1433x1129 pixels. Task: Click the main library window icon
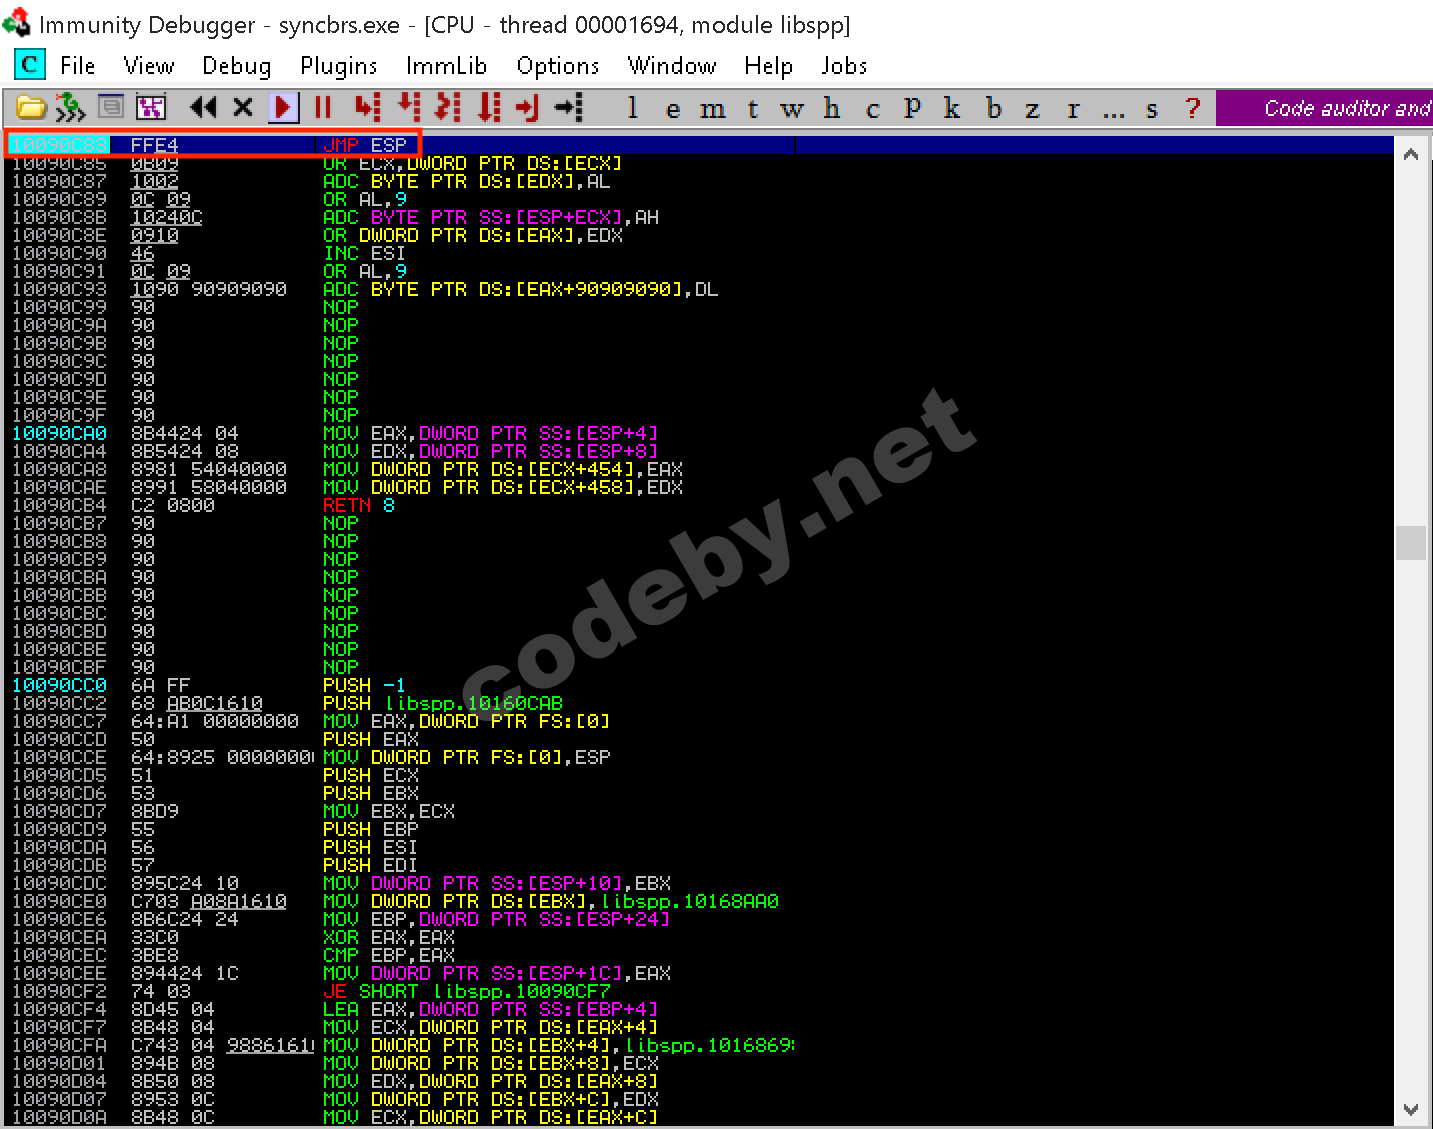[x=111, y=107]
